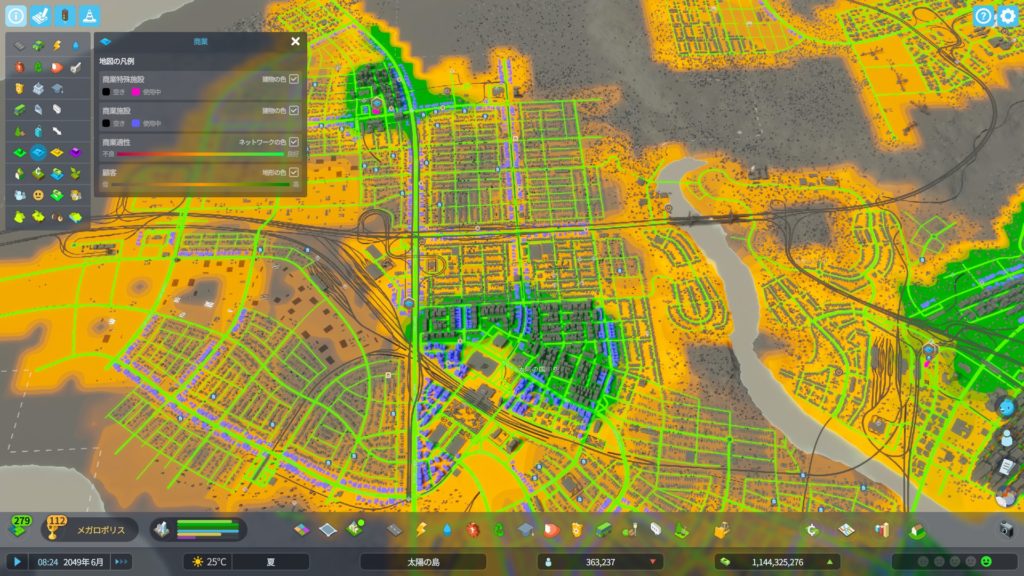Open the Info Views button
The width and height of the screenshot is (1024, 576).
[x=16, y=16]
